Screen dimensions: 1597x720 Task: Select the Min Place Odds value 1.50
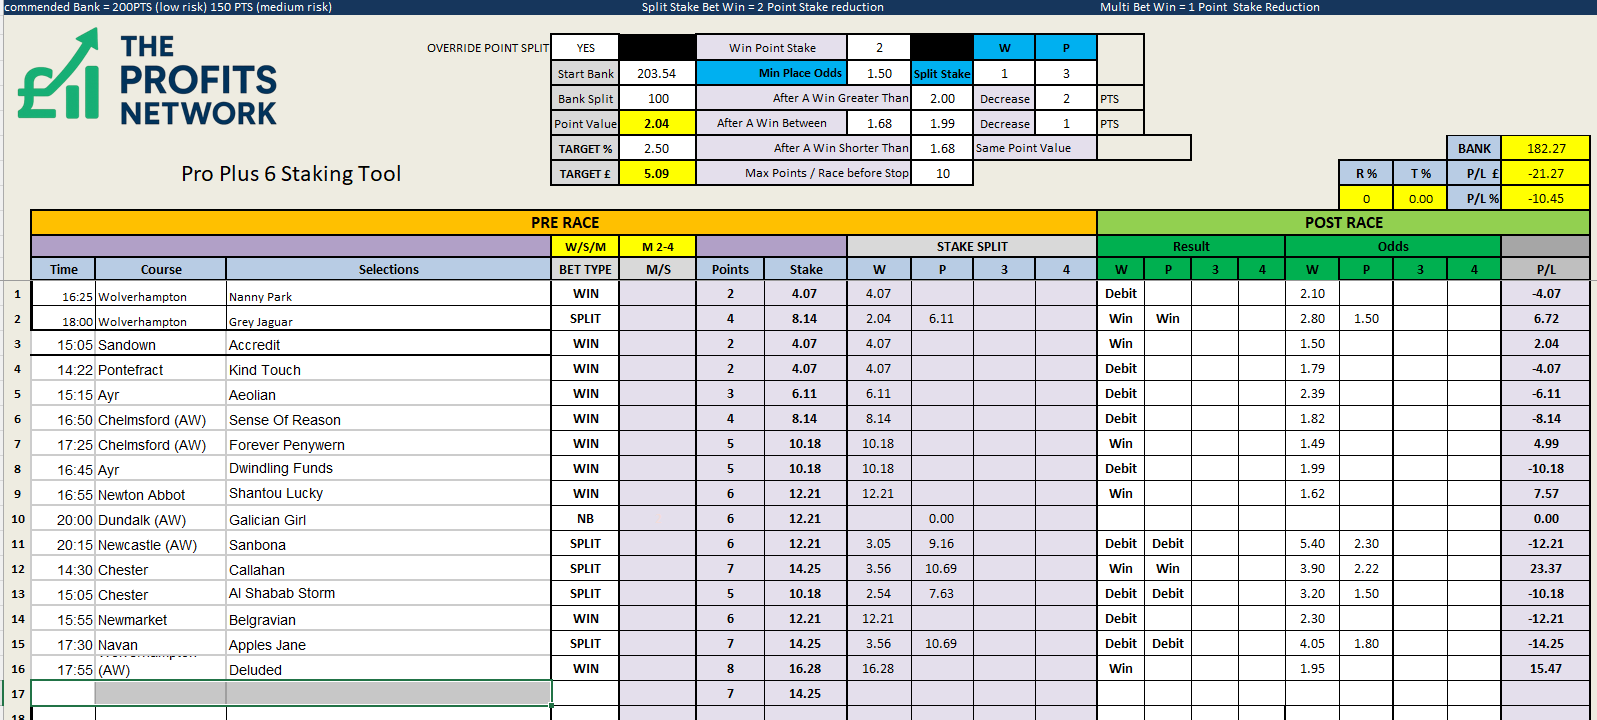878,74
